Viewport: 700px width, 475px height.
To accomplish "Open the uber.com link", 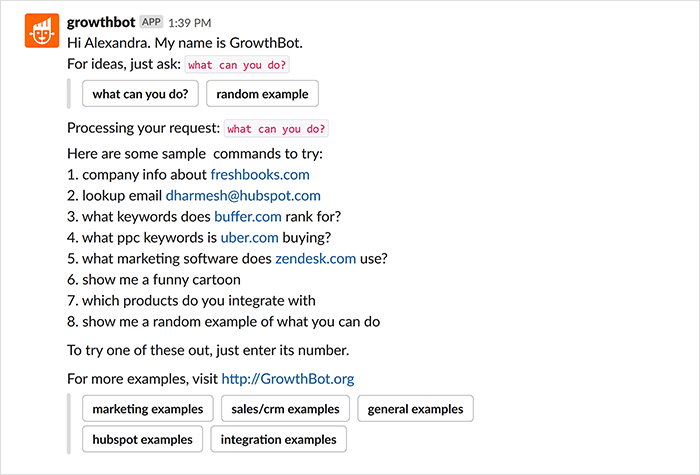I will [x=250, y=238].
